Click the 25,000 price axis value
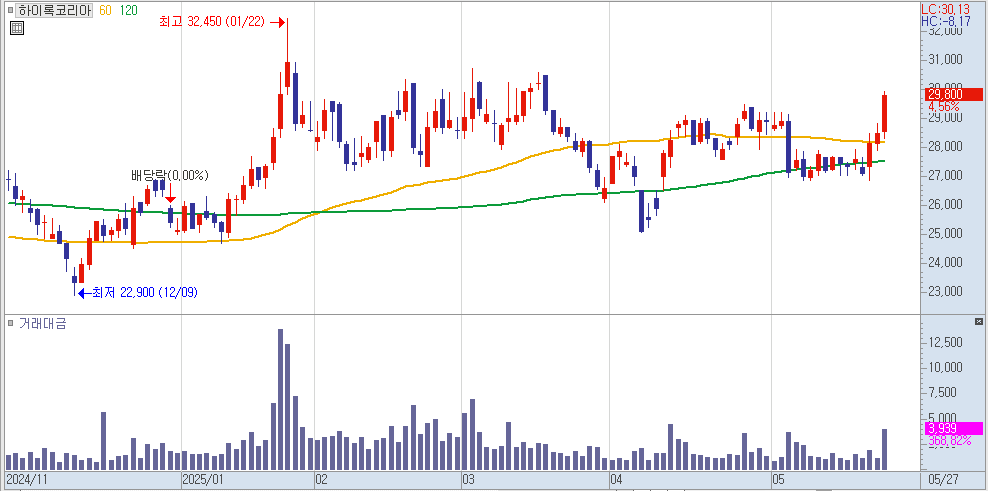Image resolution: width=988 pixels, height=491 pixels. 944,233
